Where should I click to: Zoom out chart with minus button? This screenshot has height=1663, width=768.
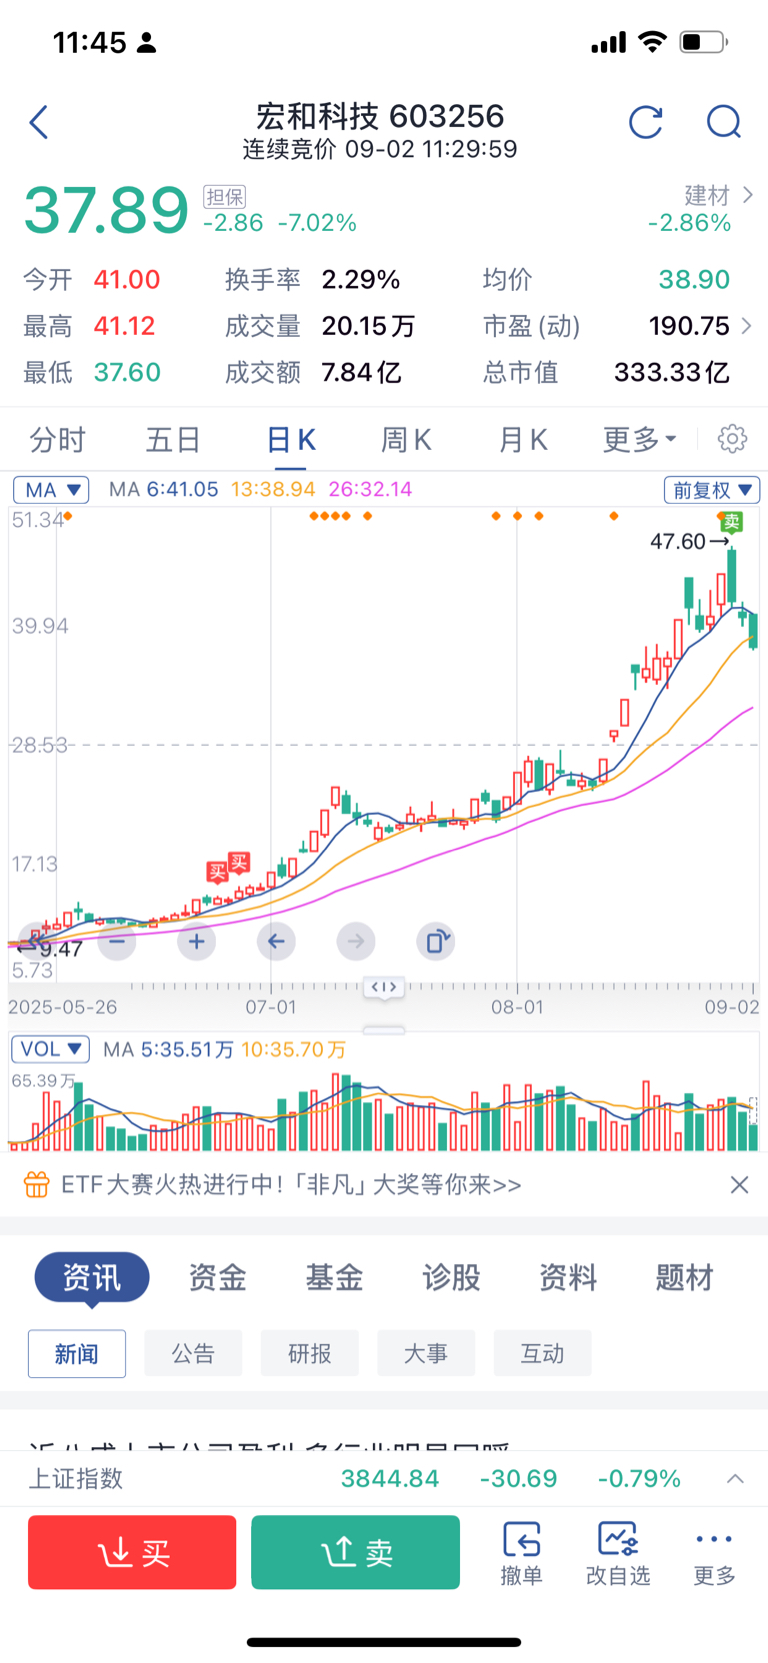117,941
